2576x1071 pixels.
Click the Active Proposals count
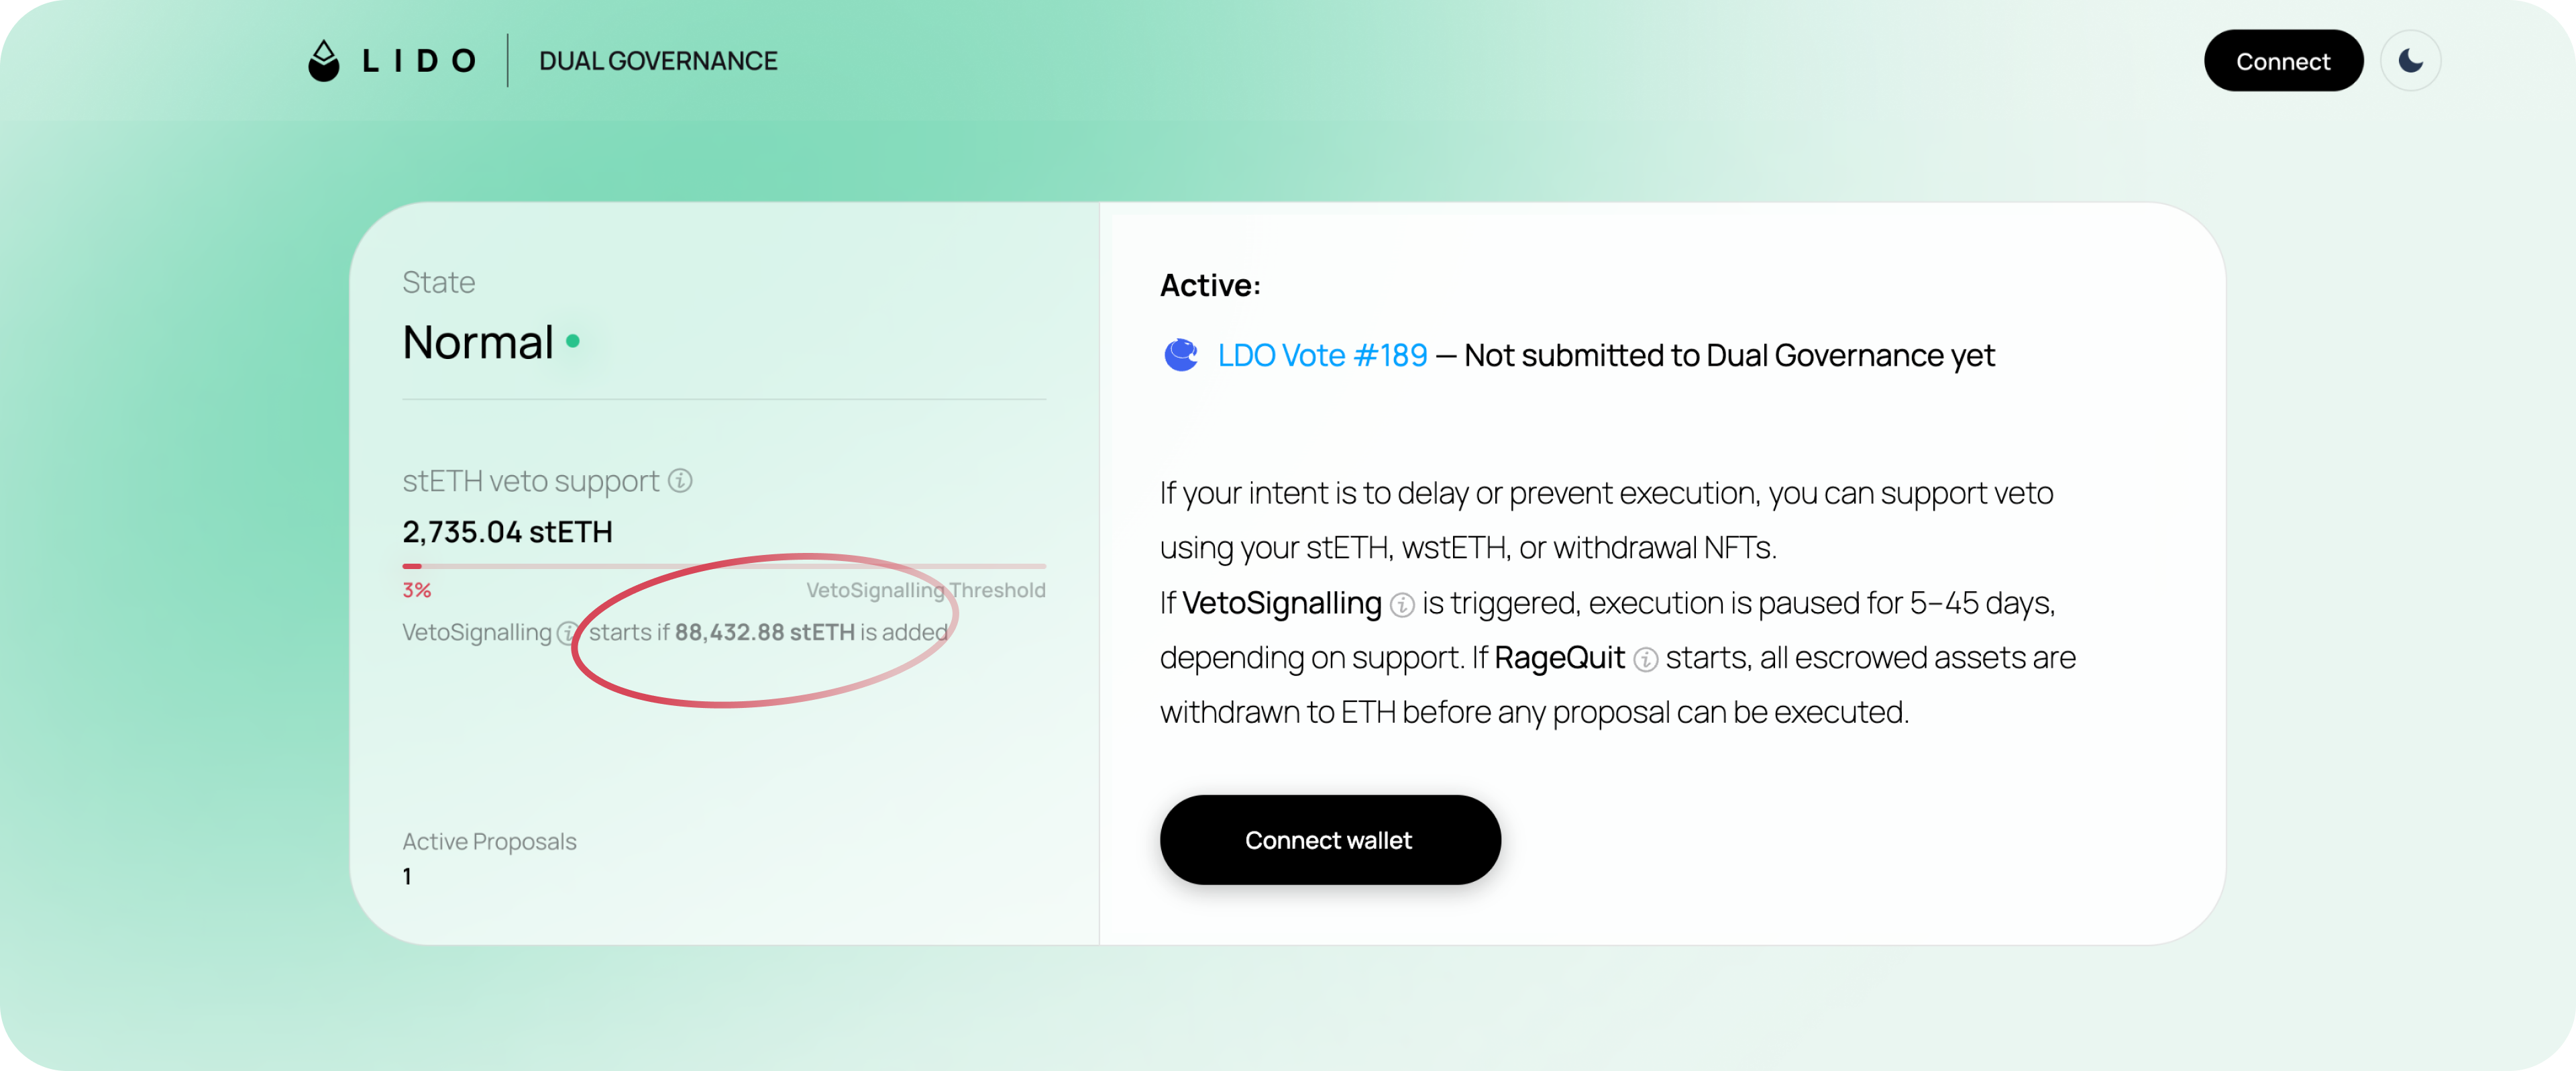click(407, 877)
